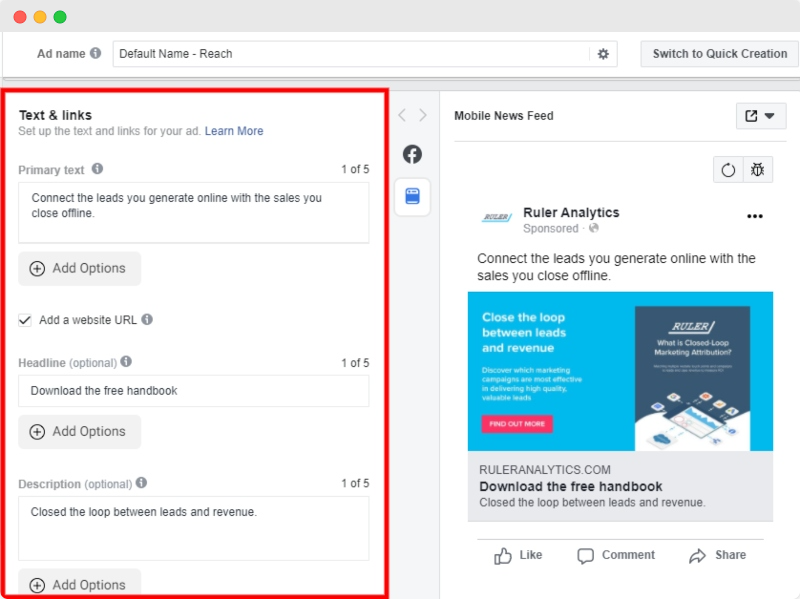Select the Mobile News Feed device icon

tap(412, 197)
